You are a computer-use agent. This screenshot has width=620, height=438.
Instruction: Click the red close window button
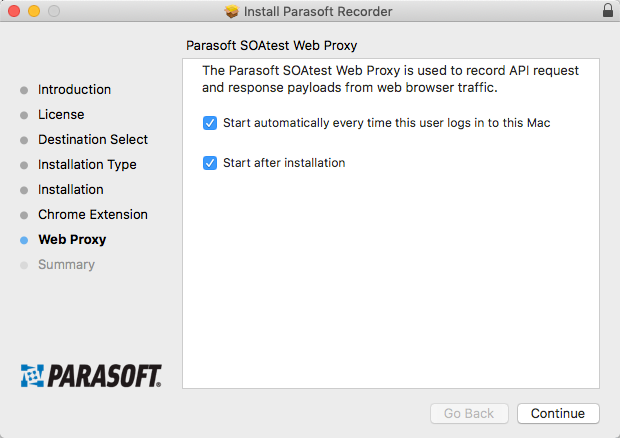pos(14,11)
